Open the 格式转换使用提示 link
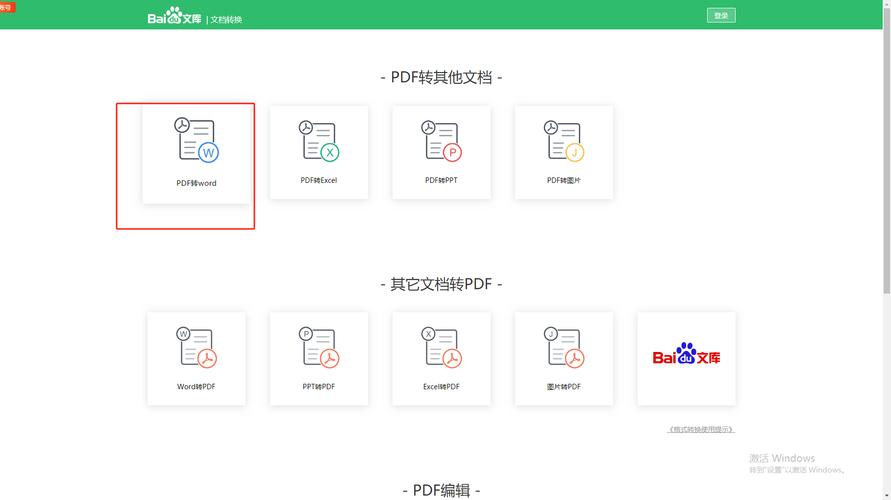This screenshot has width=891, height=500. click(x=700, y=429)
